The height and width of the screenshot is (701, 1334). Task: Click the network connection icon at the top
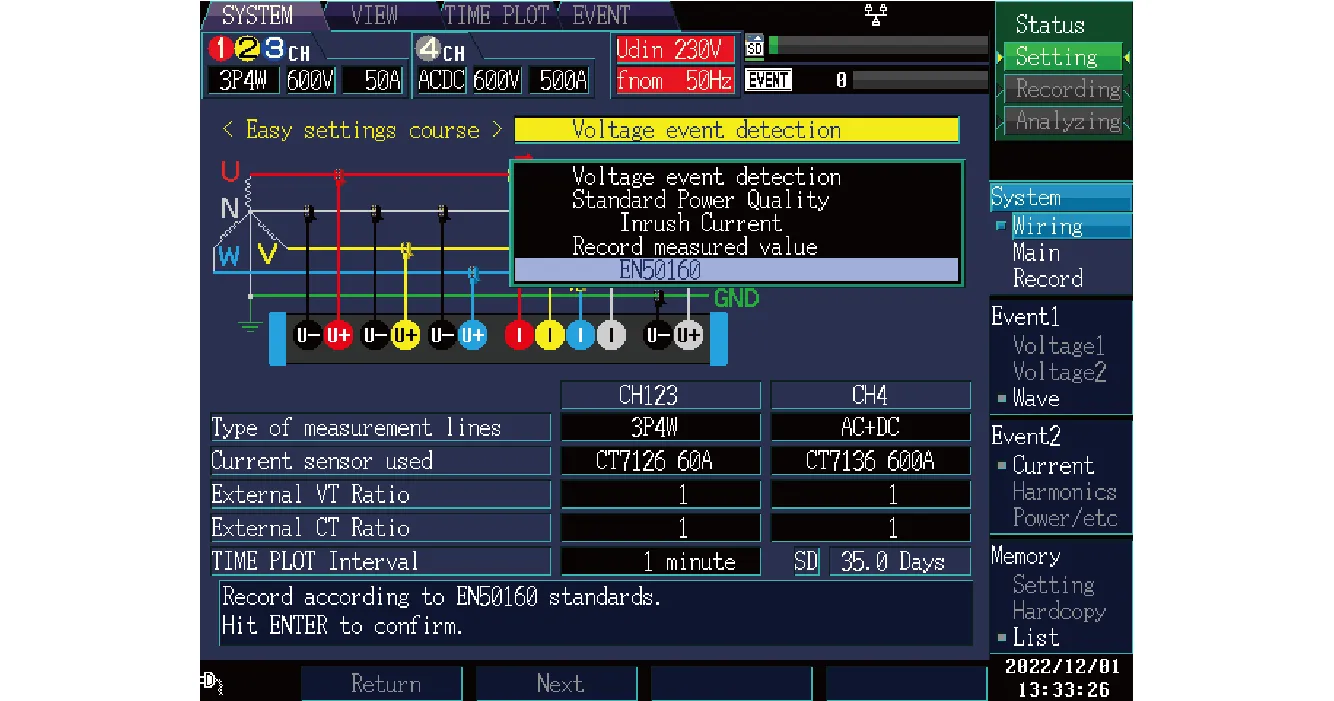[877, 14]
